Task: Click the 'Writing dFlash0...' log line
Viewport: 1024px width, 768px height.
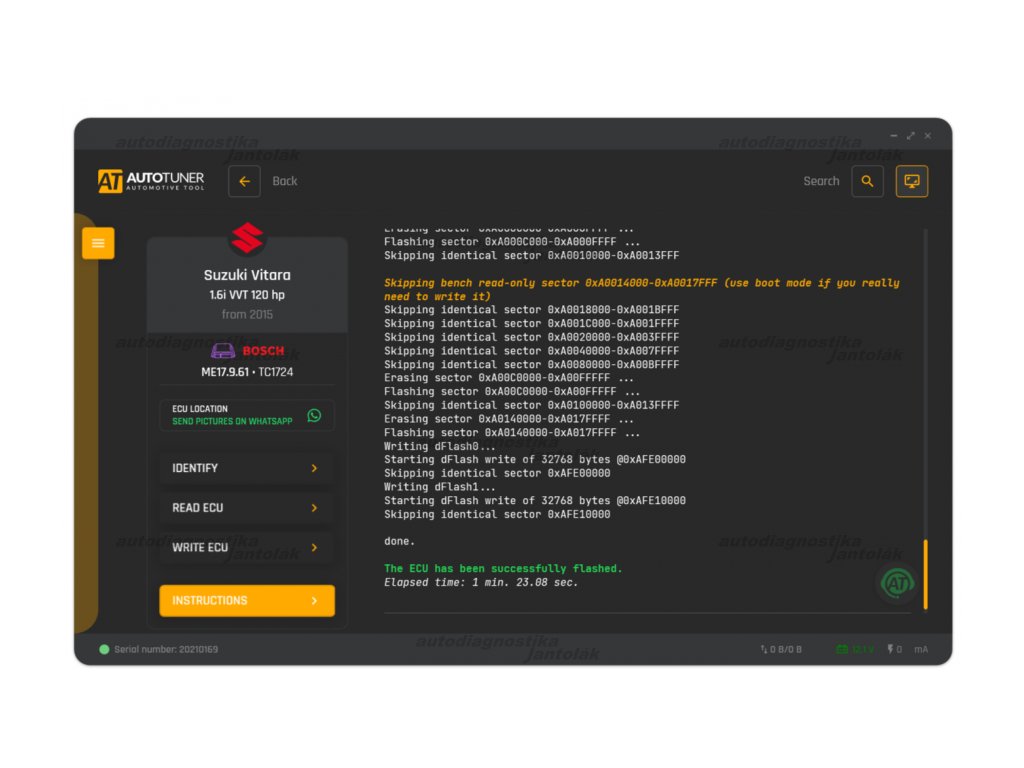Action: tap(440, 447)
